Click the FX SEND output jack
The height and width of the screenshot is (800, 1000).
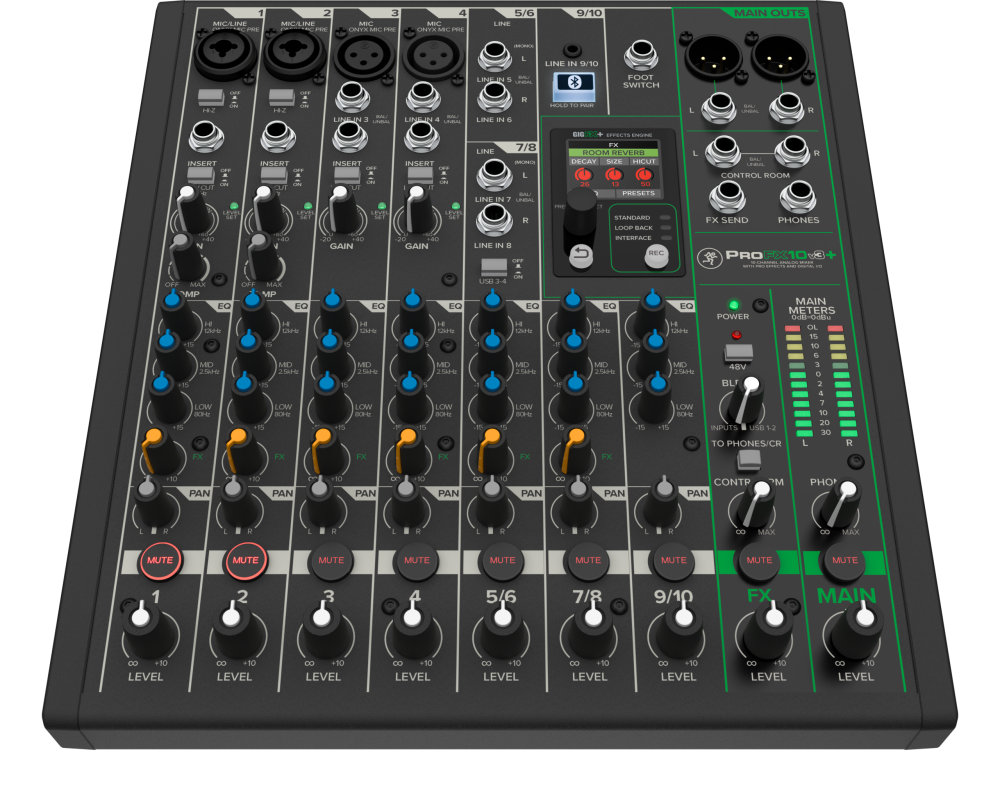point(727,197)
